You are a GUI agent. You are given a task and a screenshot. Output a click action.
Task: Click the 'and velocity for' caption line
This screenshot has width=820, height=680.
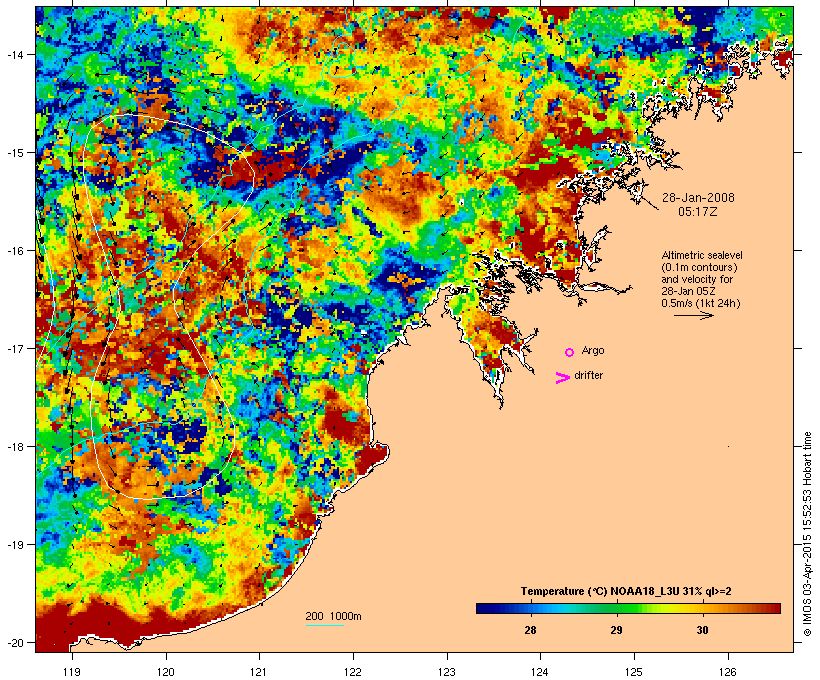pyautogui.click(x=697, y=279)
